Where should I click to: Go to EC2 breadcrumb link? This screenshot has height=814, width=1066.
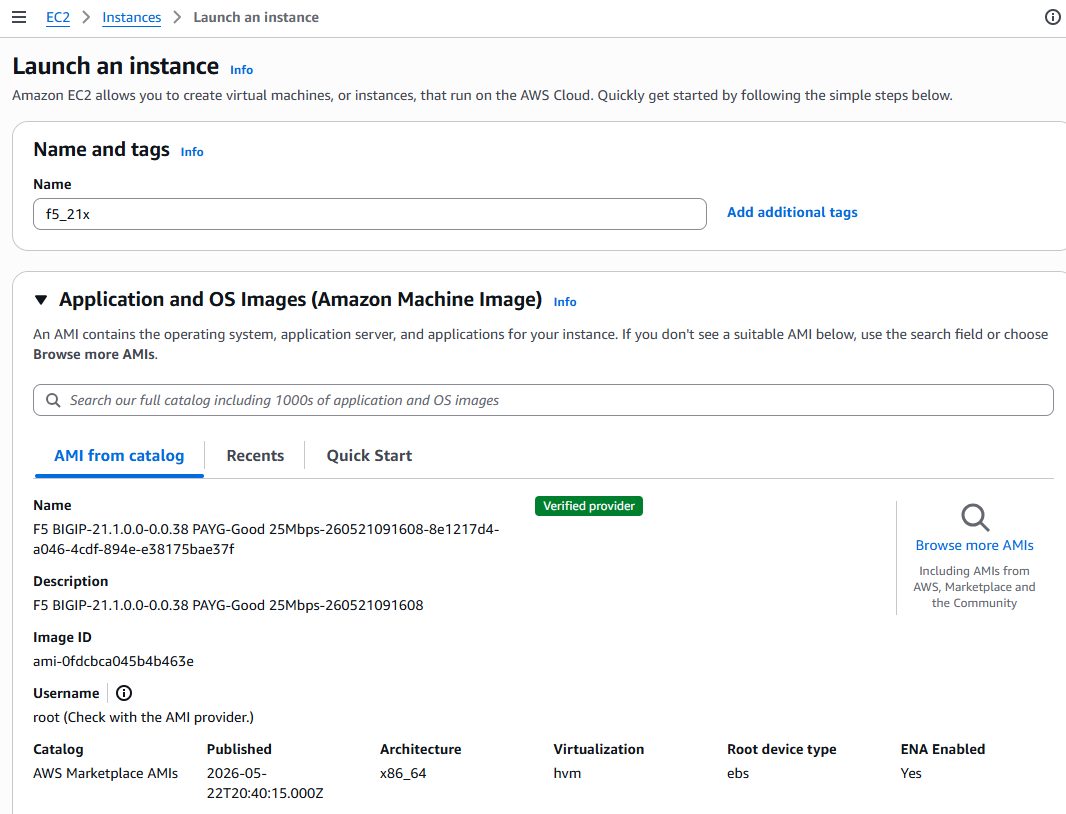click(x=58, y=17)
